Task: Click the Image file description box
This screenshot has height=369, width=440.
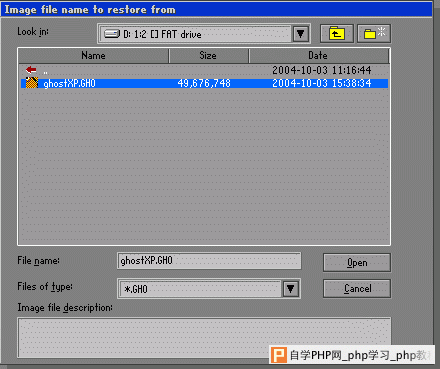Action: (204, 337)
